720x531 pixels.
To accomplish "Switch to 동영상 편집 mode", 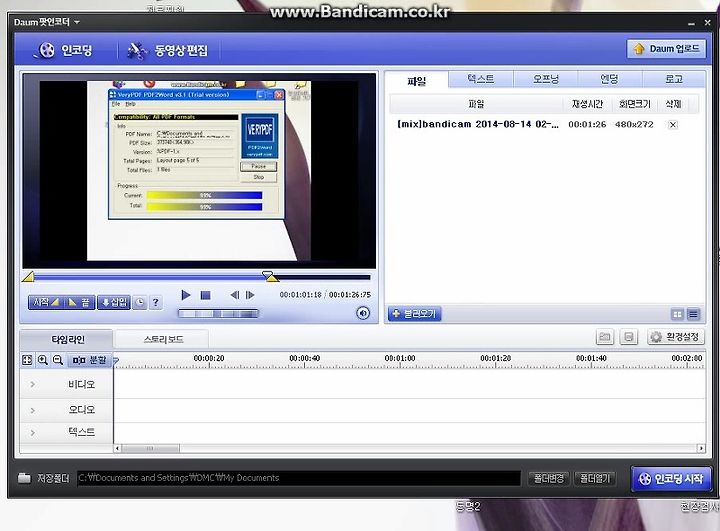I will (x=168, y=50).
